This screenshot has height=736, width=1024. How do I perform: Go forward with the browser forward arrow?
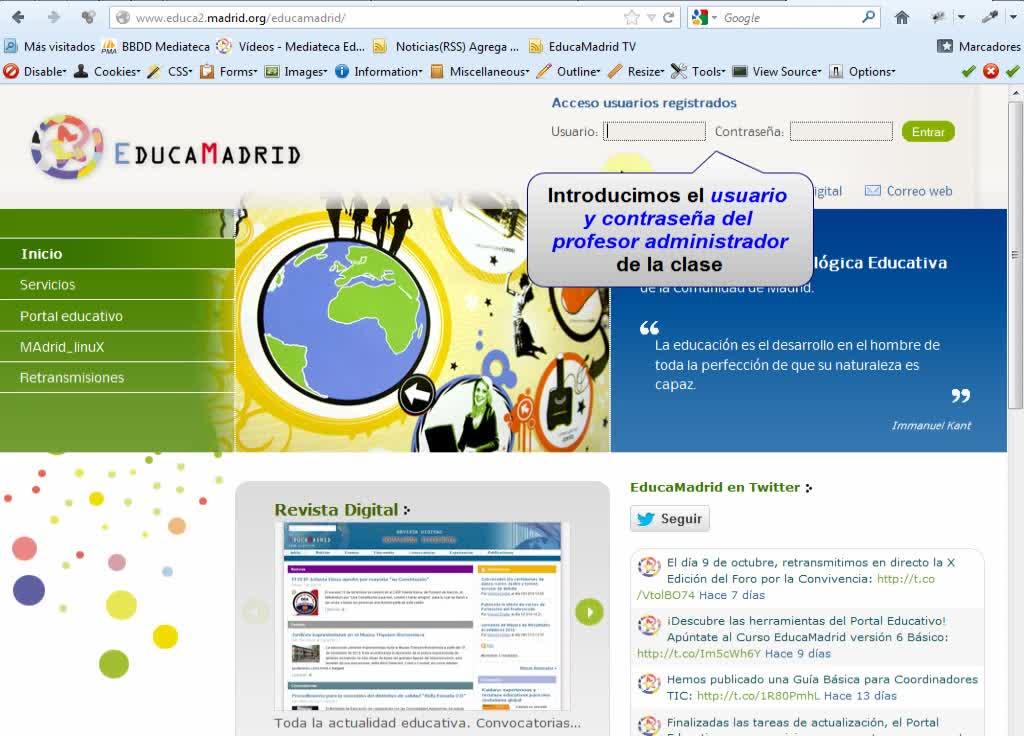[54, 18]
